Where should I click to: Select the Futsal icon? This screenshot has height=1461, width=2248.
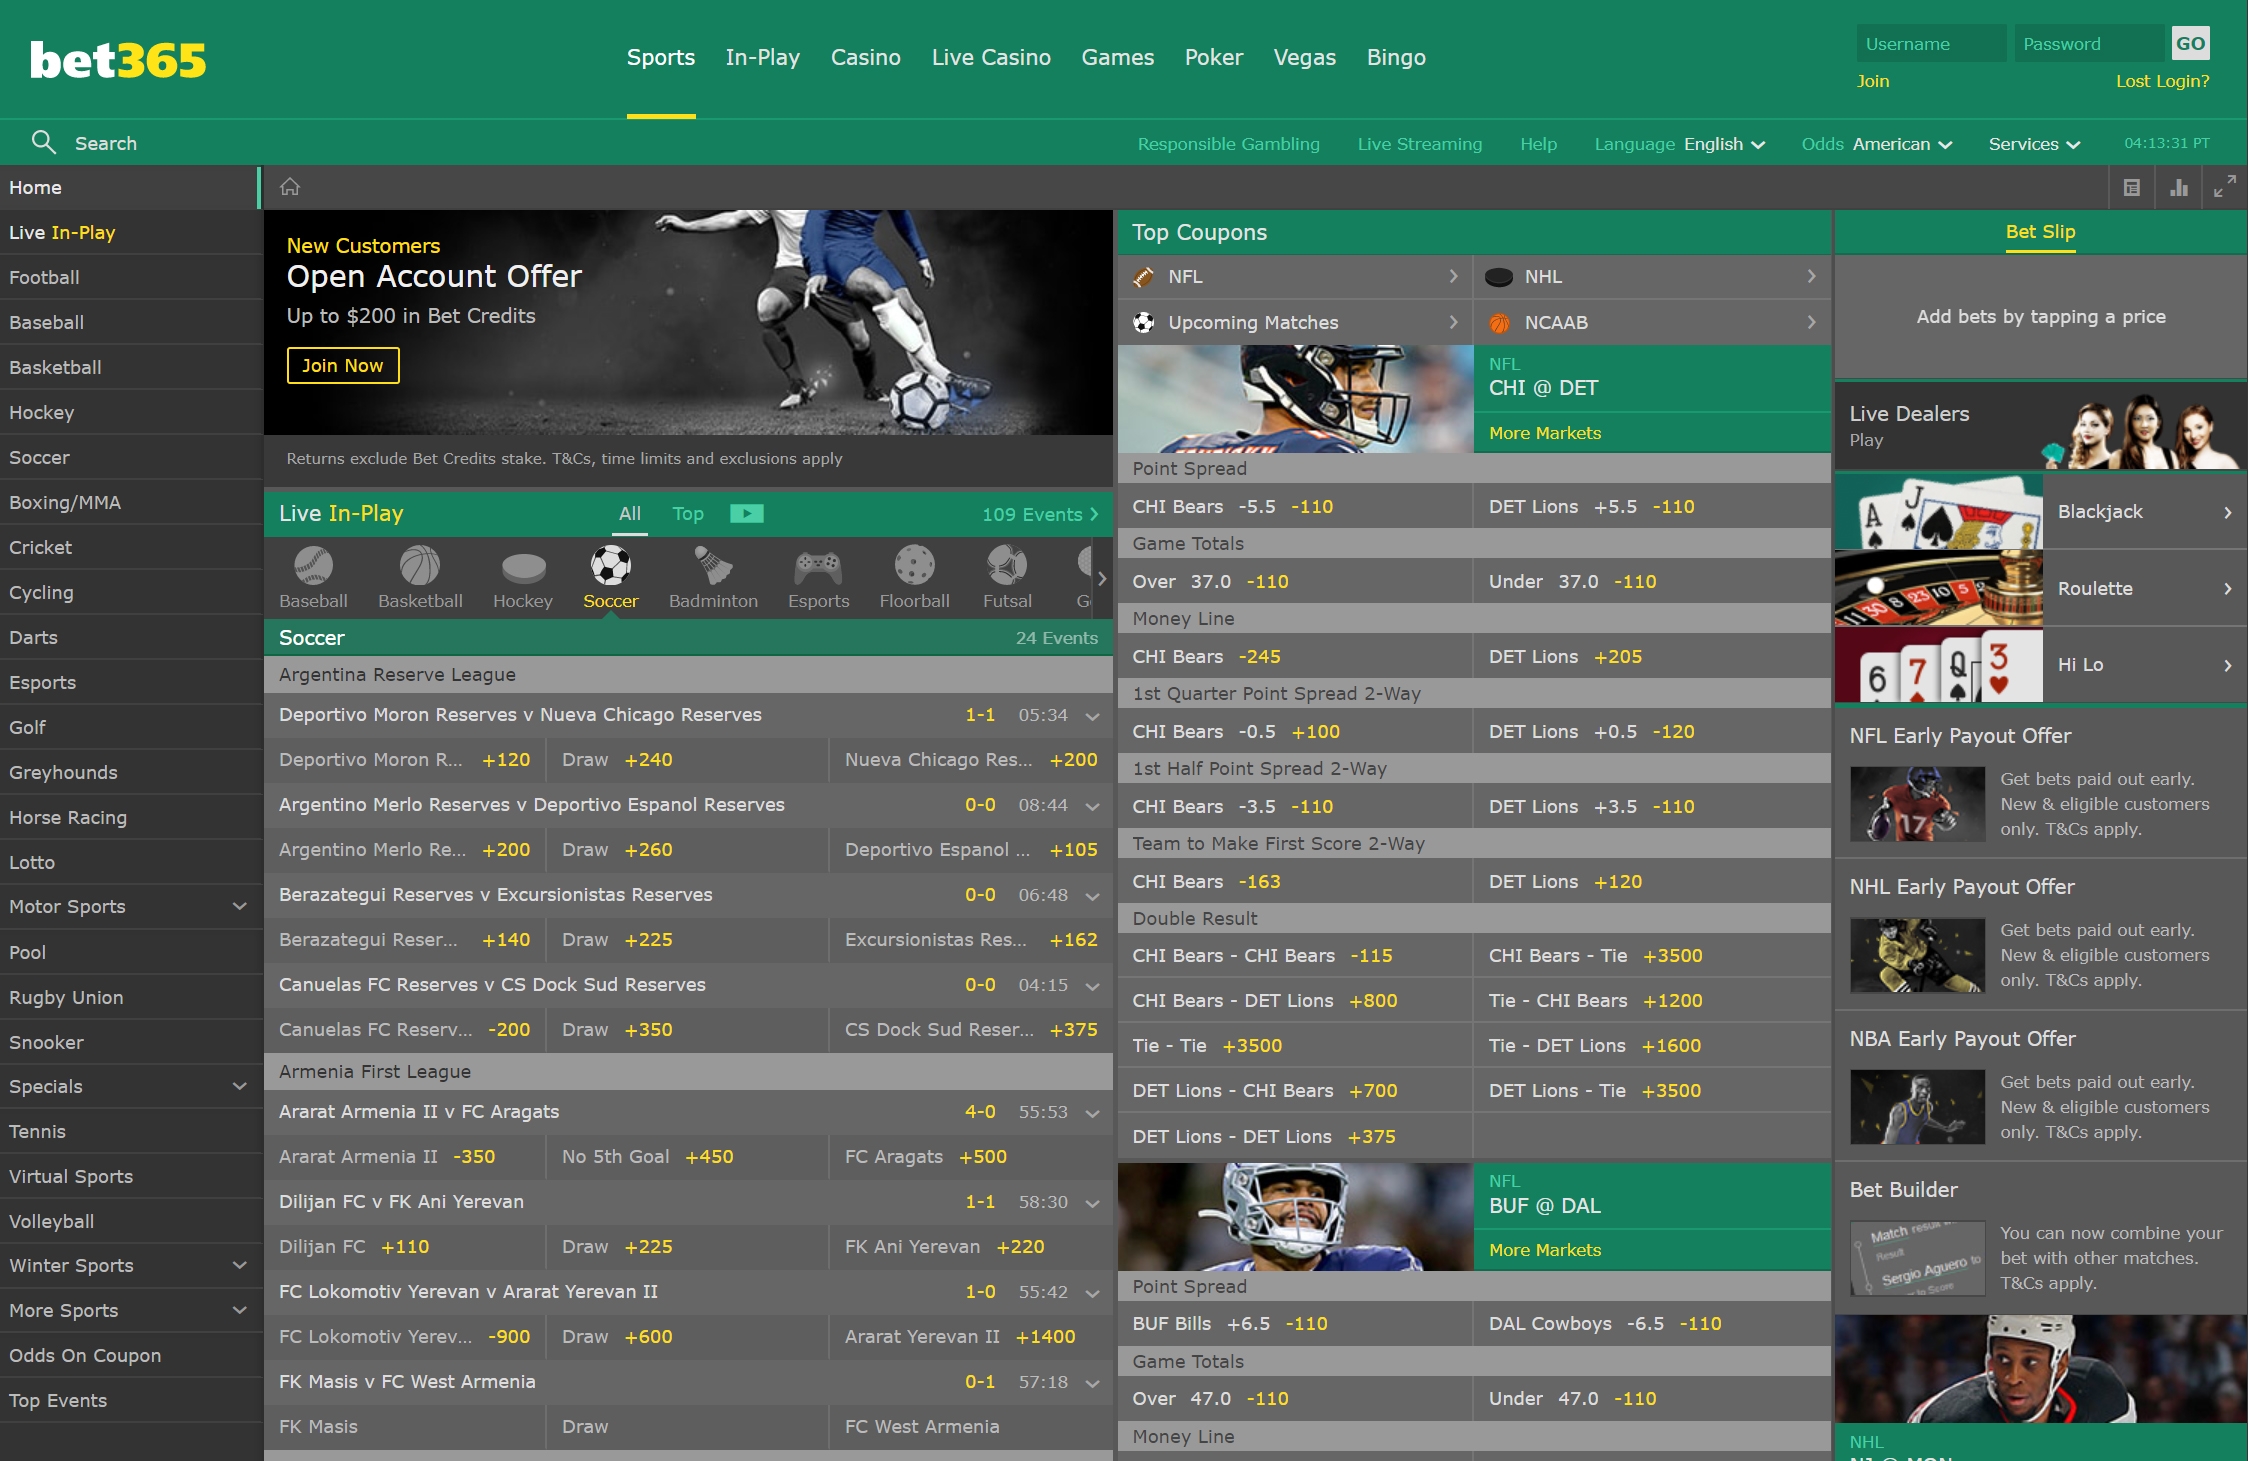point(1007,566)
